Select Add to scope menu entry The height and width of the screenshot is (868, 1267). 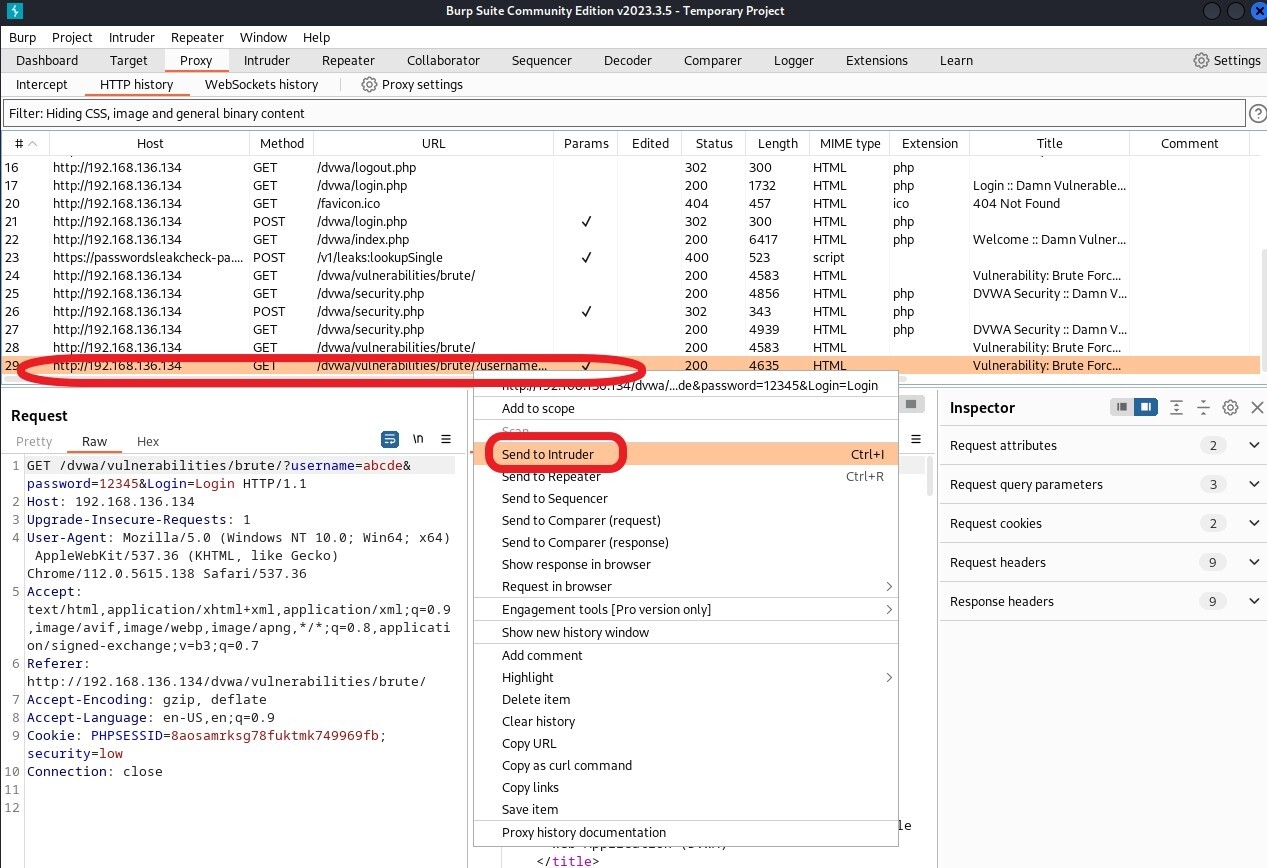click(x=686, y=408)
